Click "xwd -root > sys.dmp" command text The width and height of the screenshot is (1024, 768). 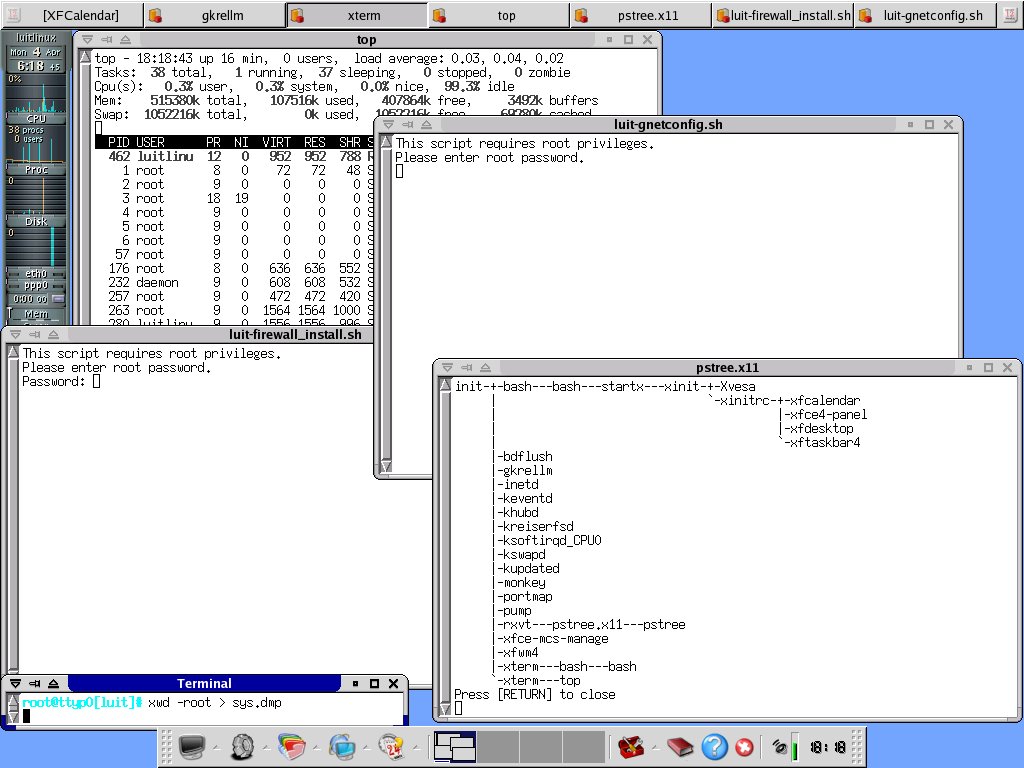[215, 703]
